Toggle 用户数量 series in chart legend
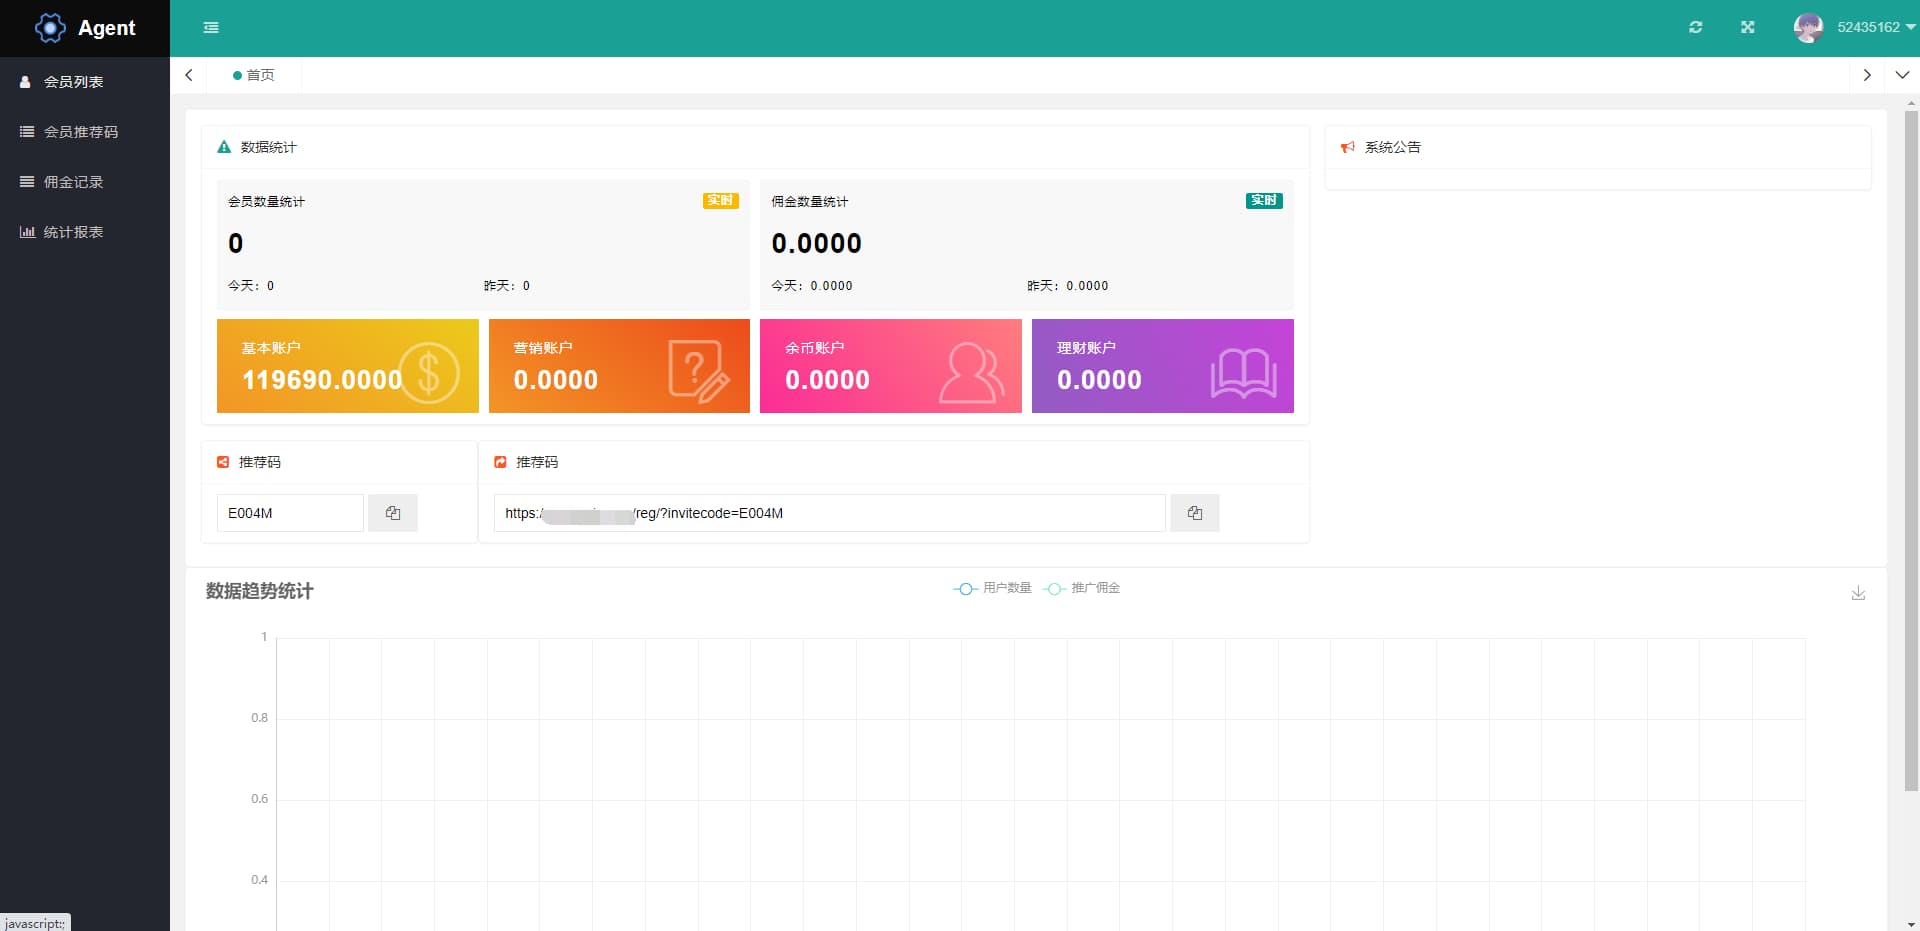 (x=992, y=588)
